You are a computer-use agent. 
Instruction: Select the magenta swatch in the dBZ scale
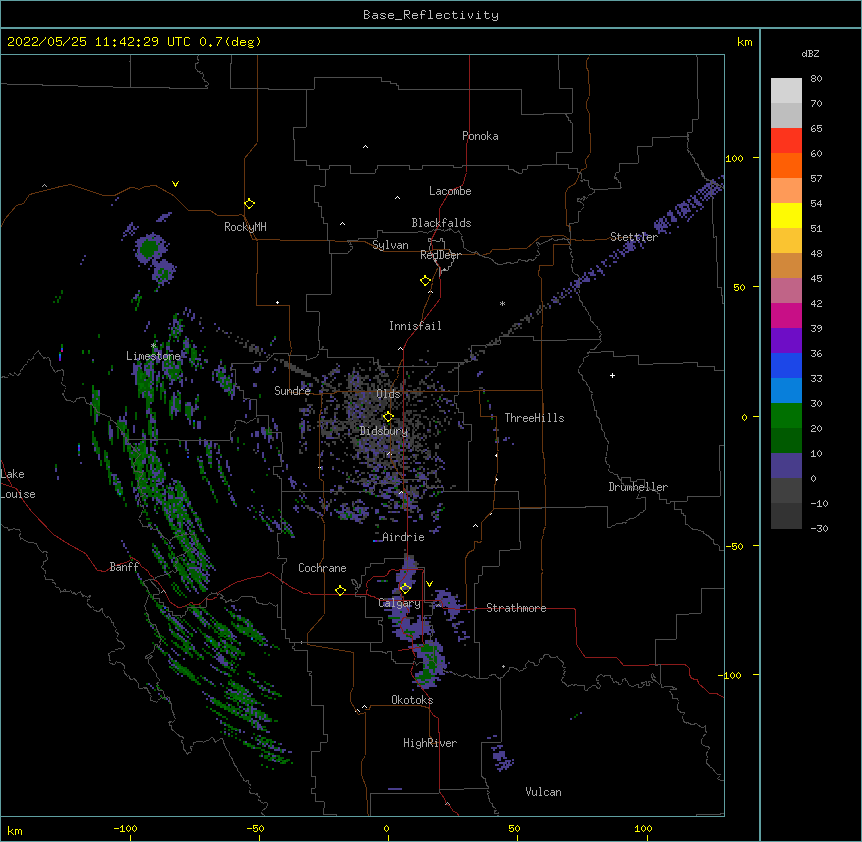[x=786, y=315]
